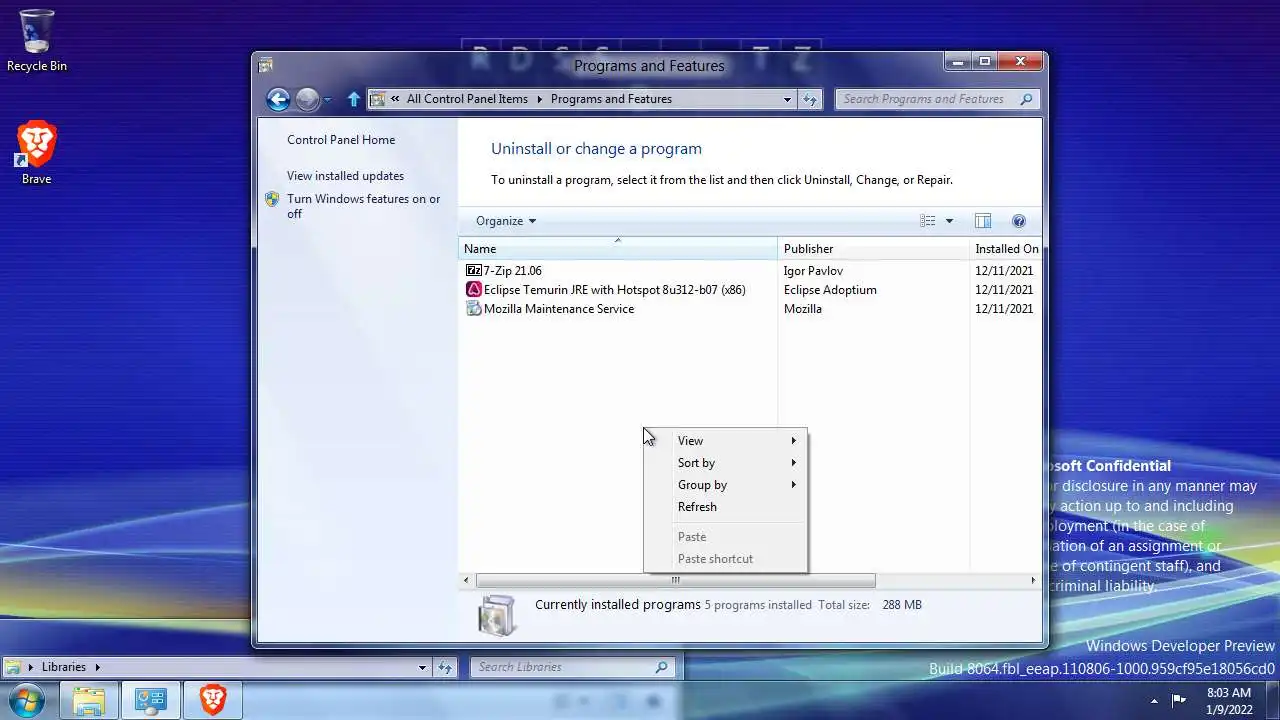
Task: Select the 7-Zip 21.06 entry
Action: tap(512, 271)
